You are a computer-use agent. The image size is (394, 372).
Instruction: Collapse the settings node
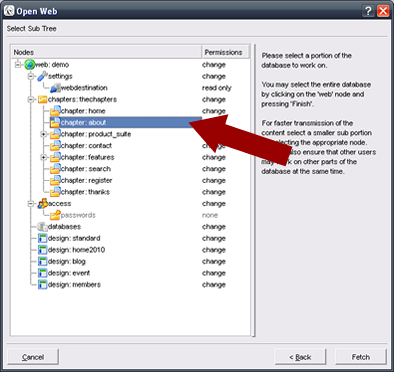(x=31, y=76)
